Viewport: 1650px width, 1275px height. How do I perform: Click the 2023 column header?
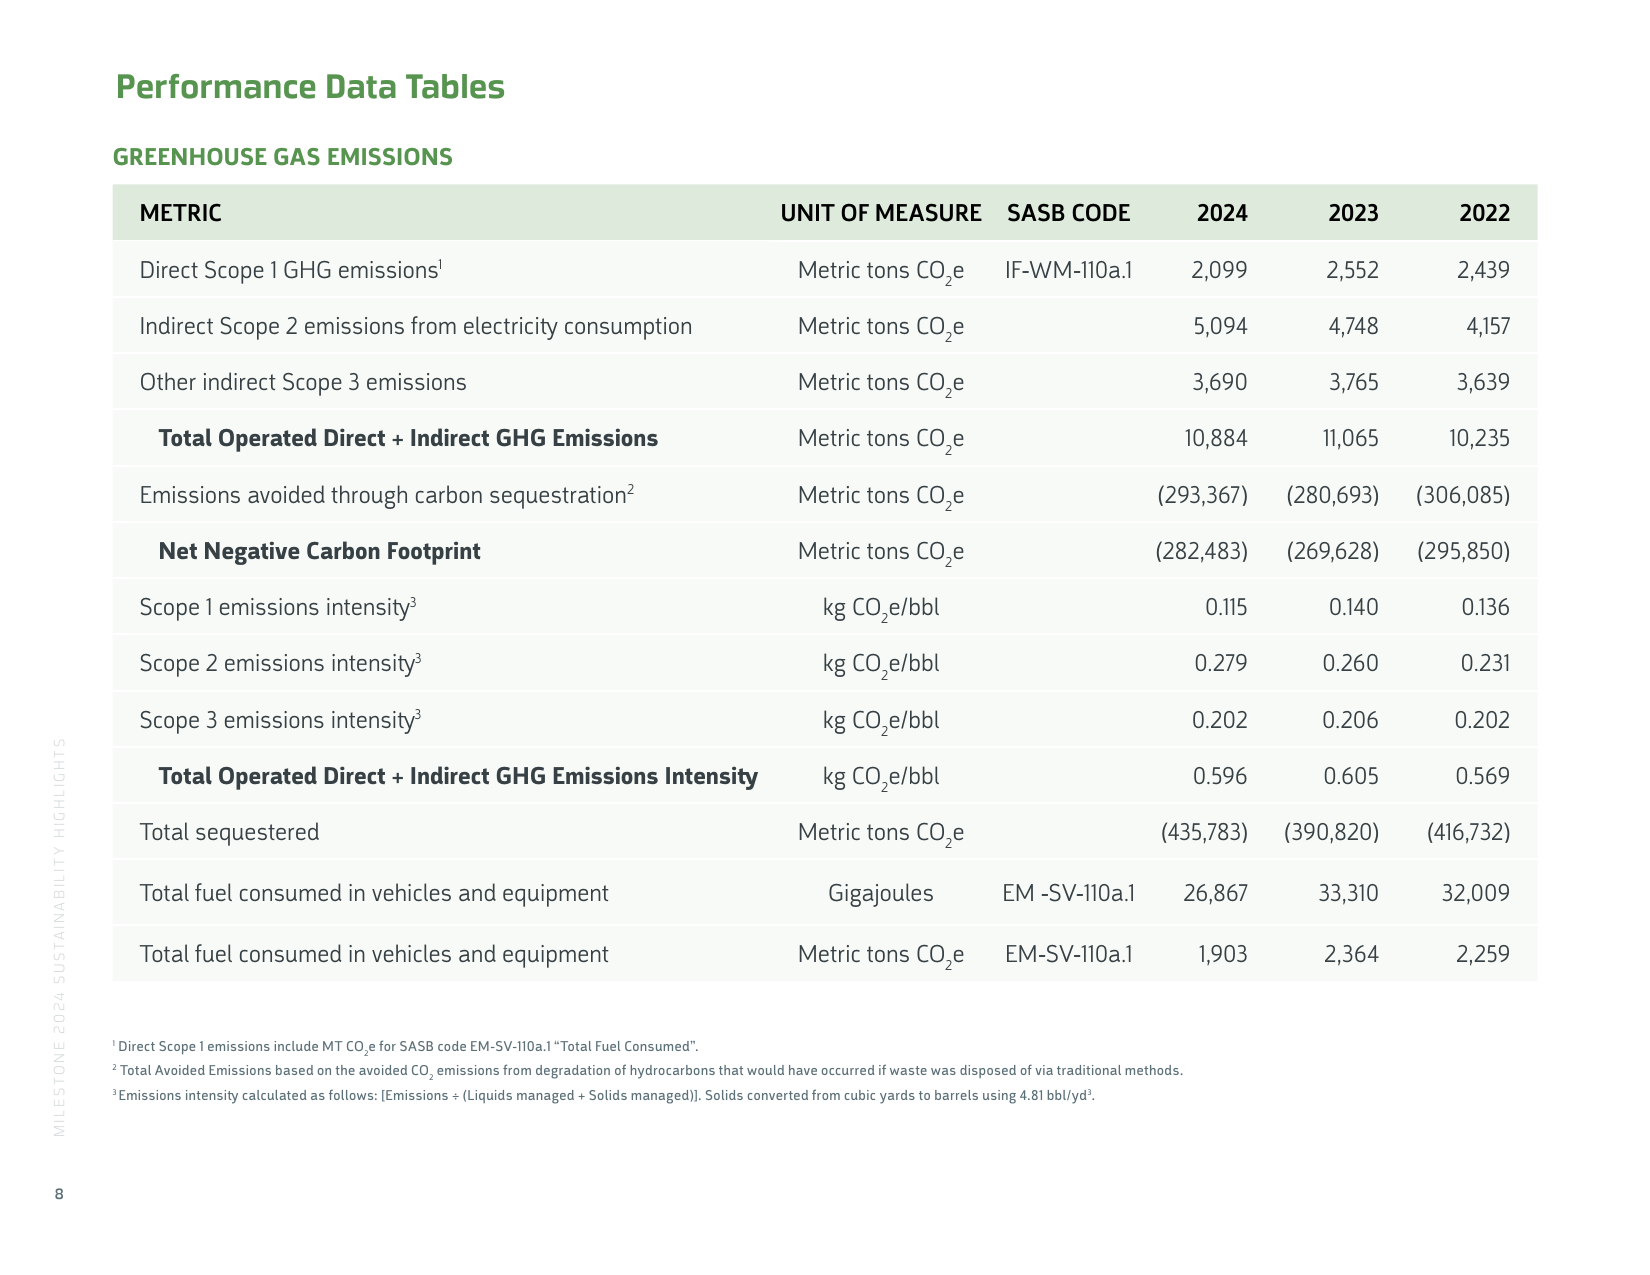1353,213
